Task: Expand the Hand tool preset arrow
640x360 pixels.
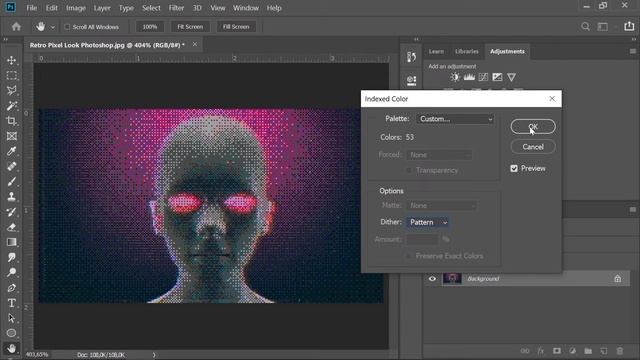Action: point(53,27)
